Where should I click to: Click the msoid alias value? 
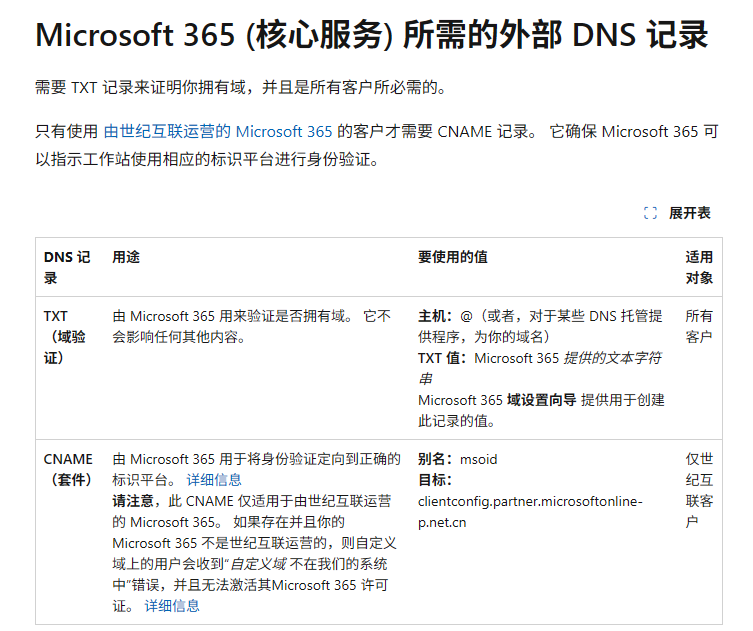(x=478, y=460)
